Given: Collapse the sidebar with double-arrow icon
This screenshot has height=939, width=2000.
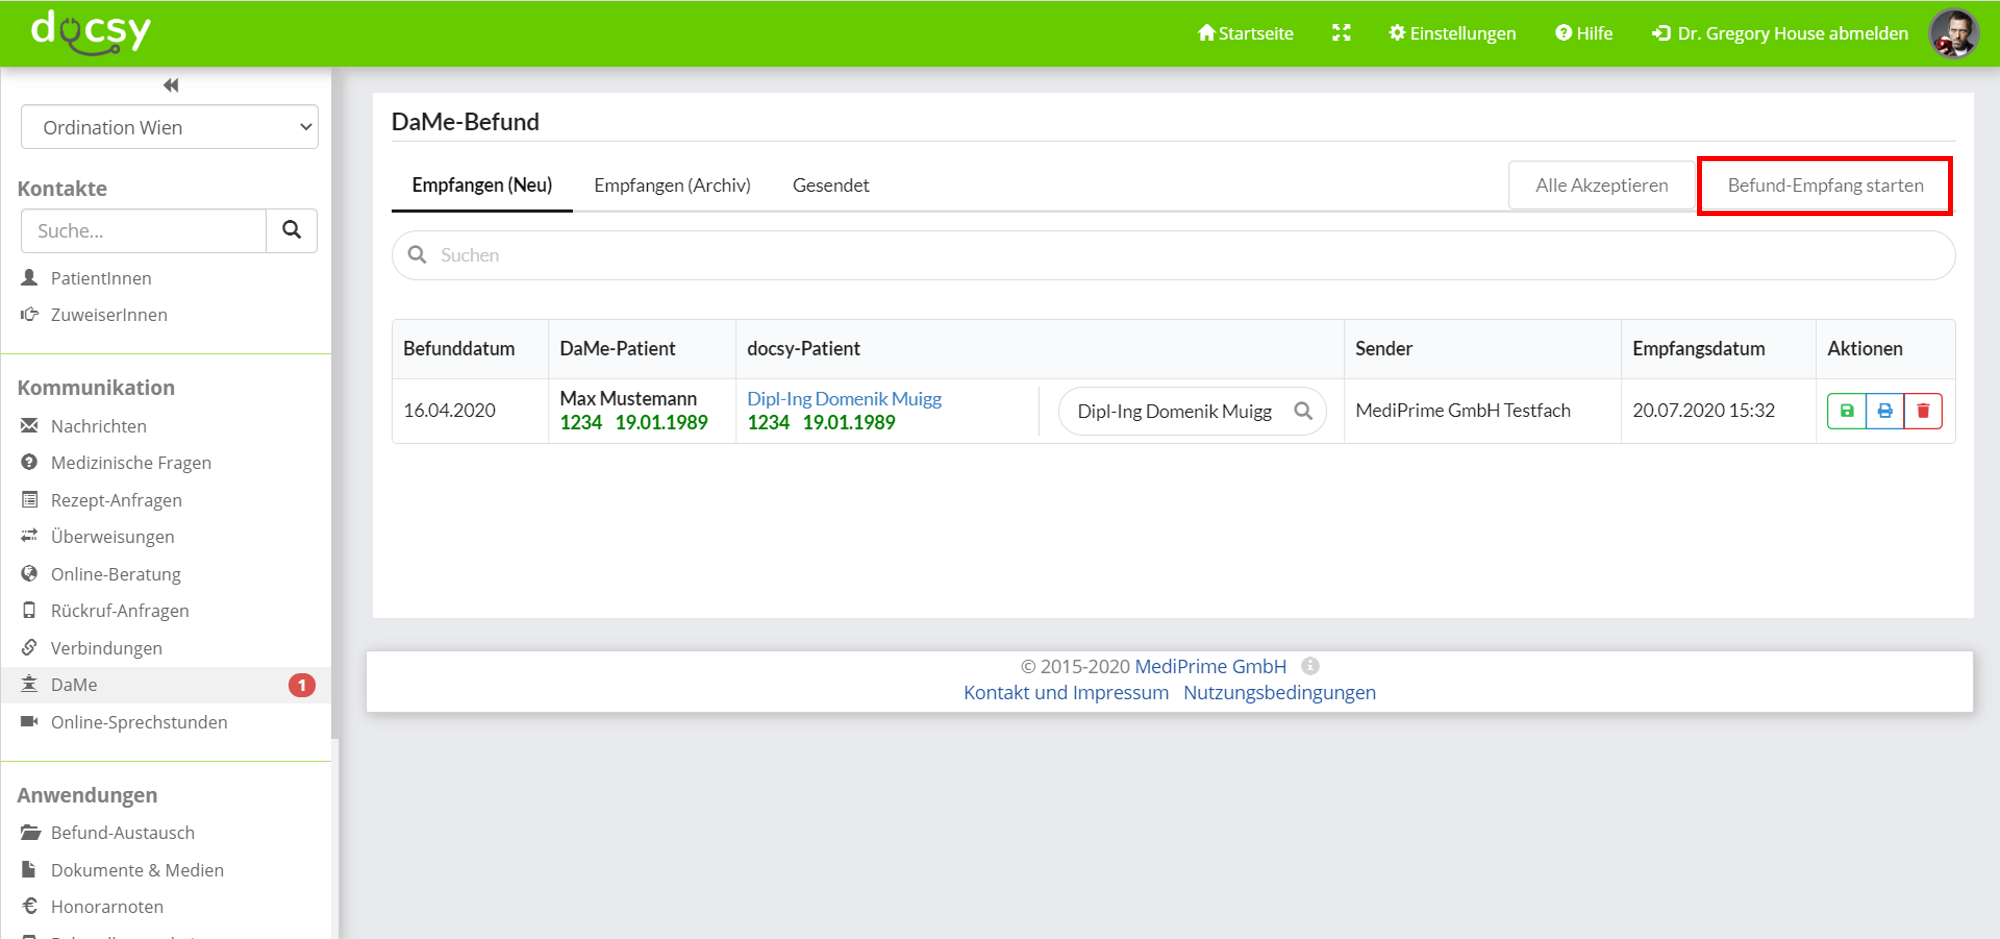Looking at the screenshot, I should [x=171, y=85].
